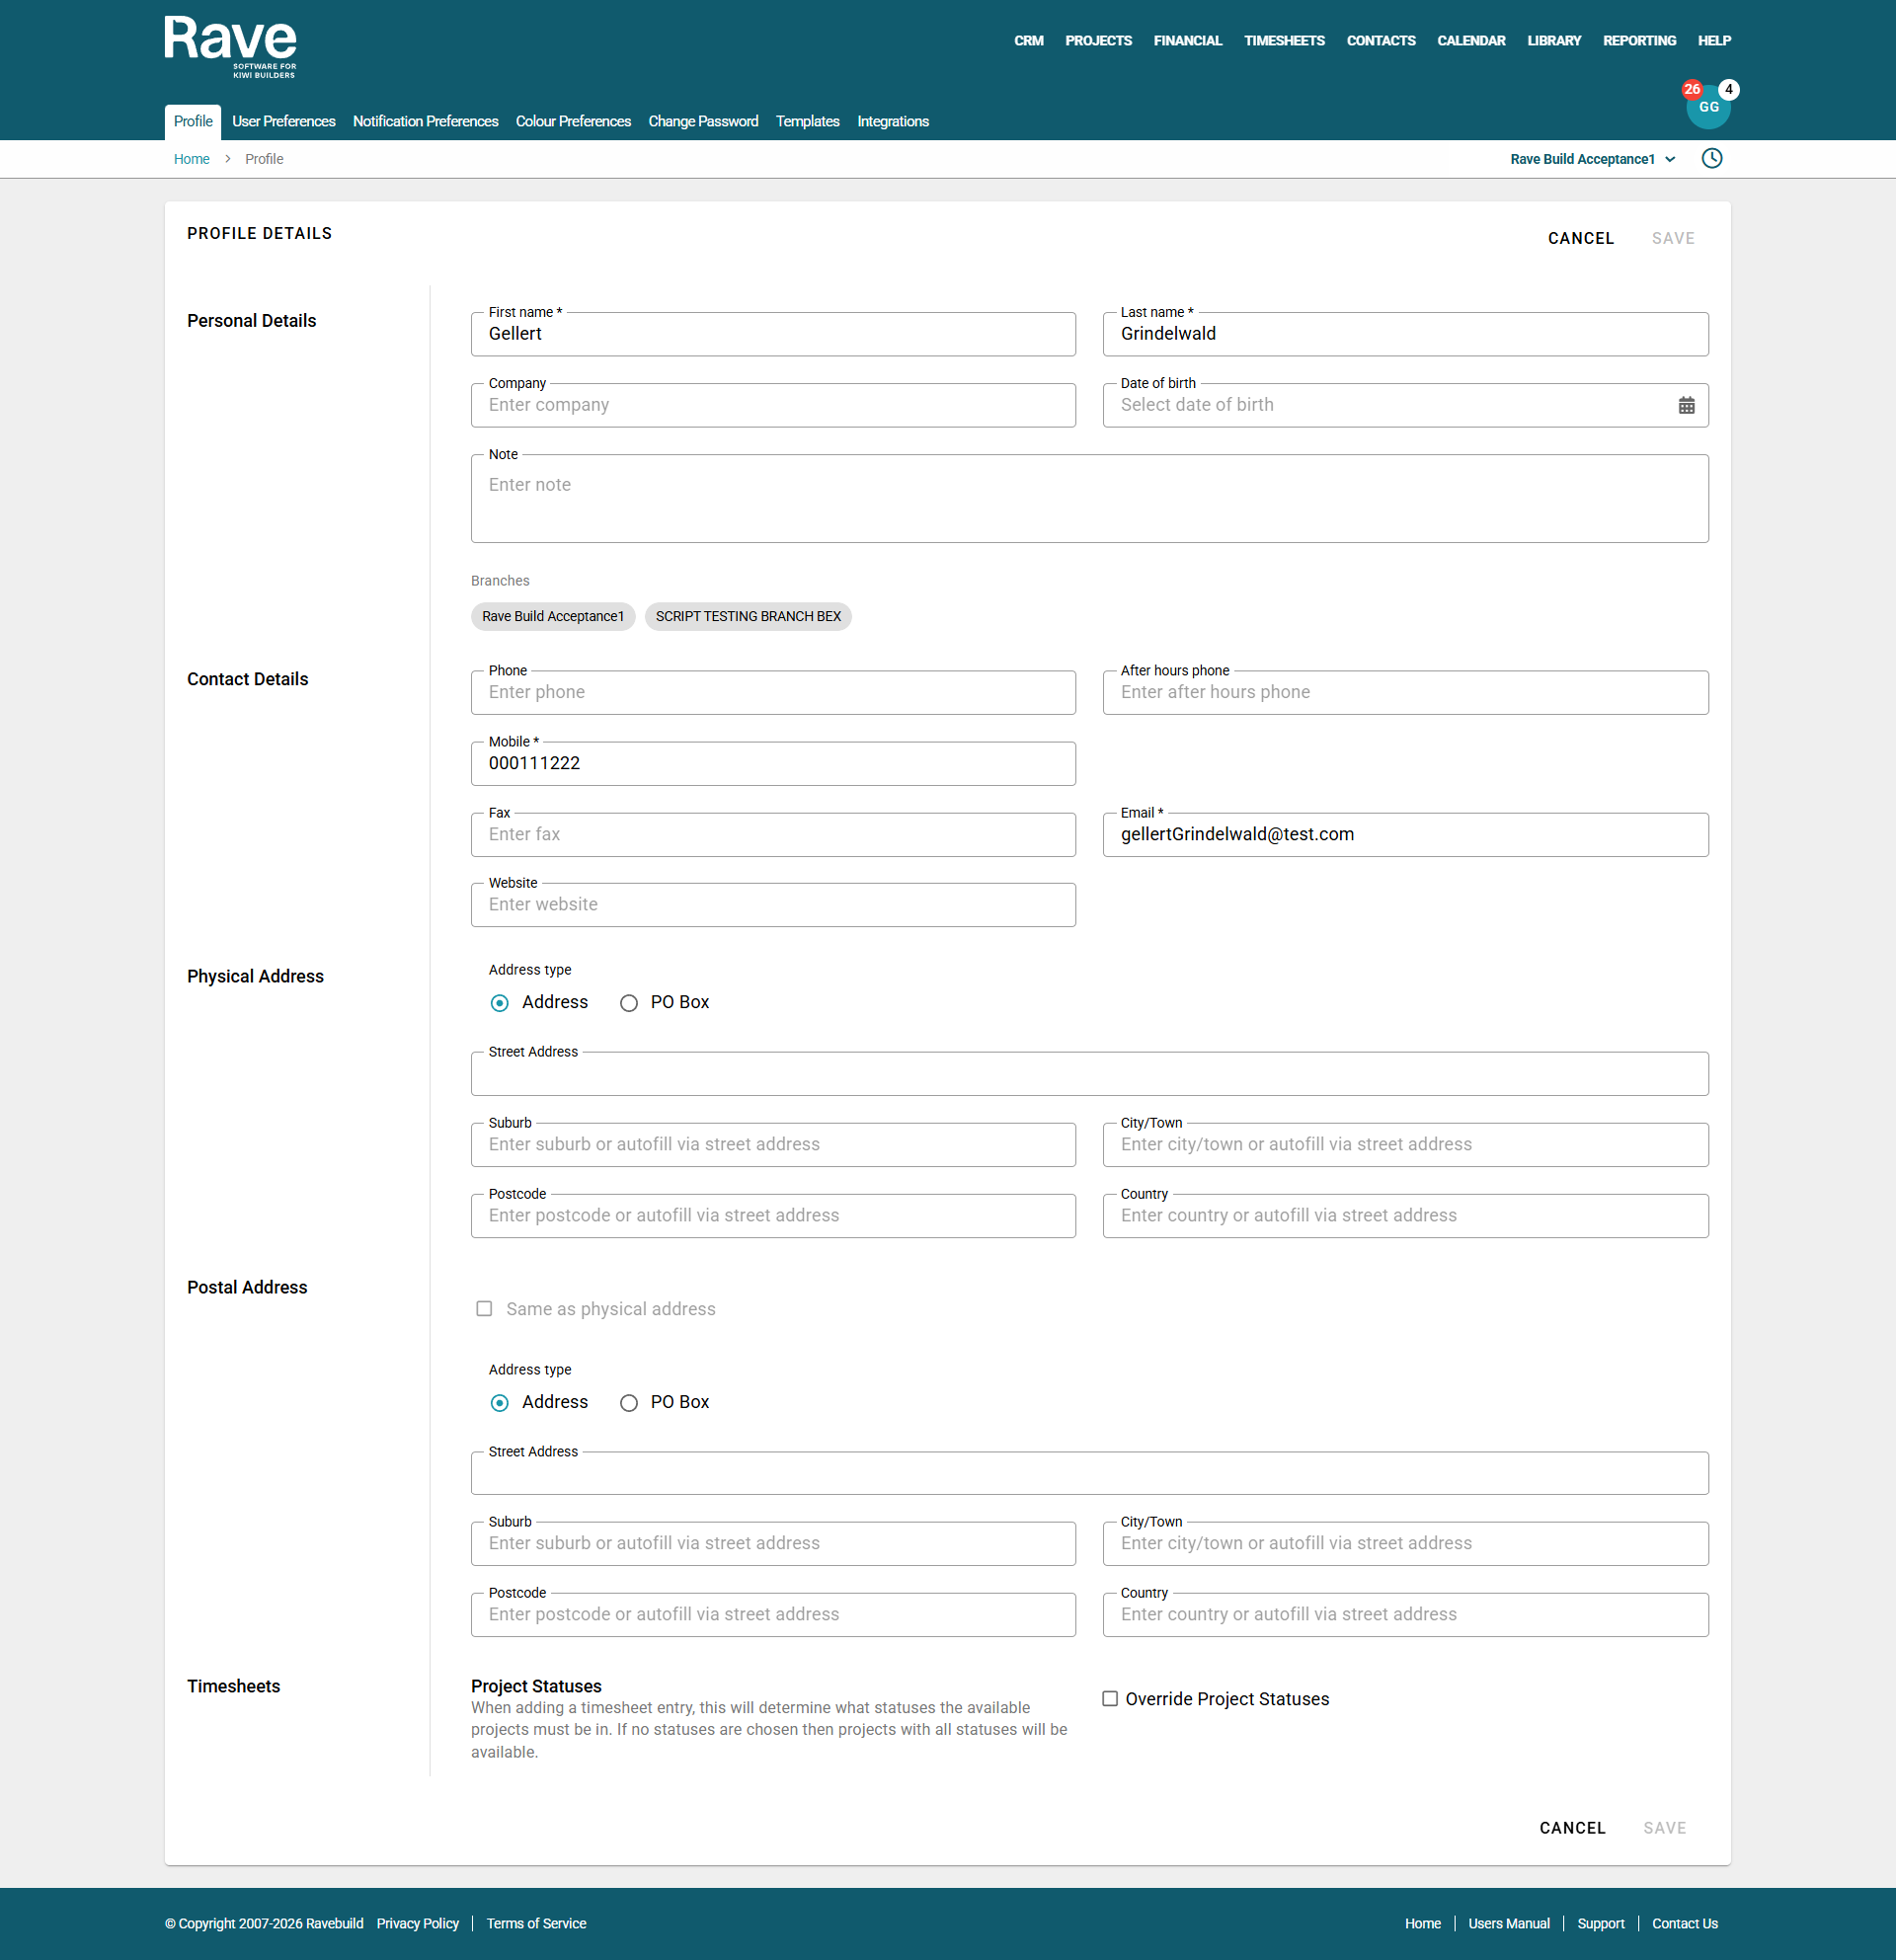Viewport: 1896px width, 1960px height.
Task: Click the Company input field
Action: tap(772, 405)
